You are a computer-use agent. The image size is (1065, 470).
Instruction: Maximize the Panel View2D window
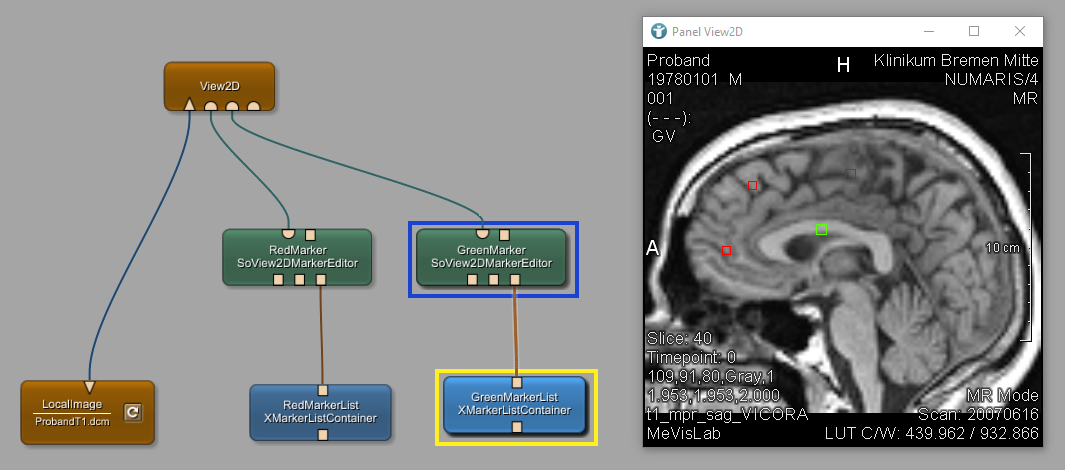click(974, 32)
